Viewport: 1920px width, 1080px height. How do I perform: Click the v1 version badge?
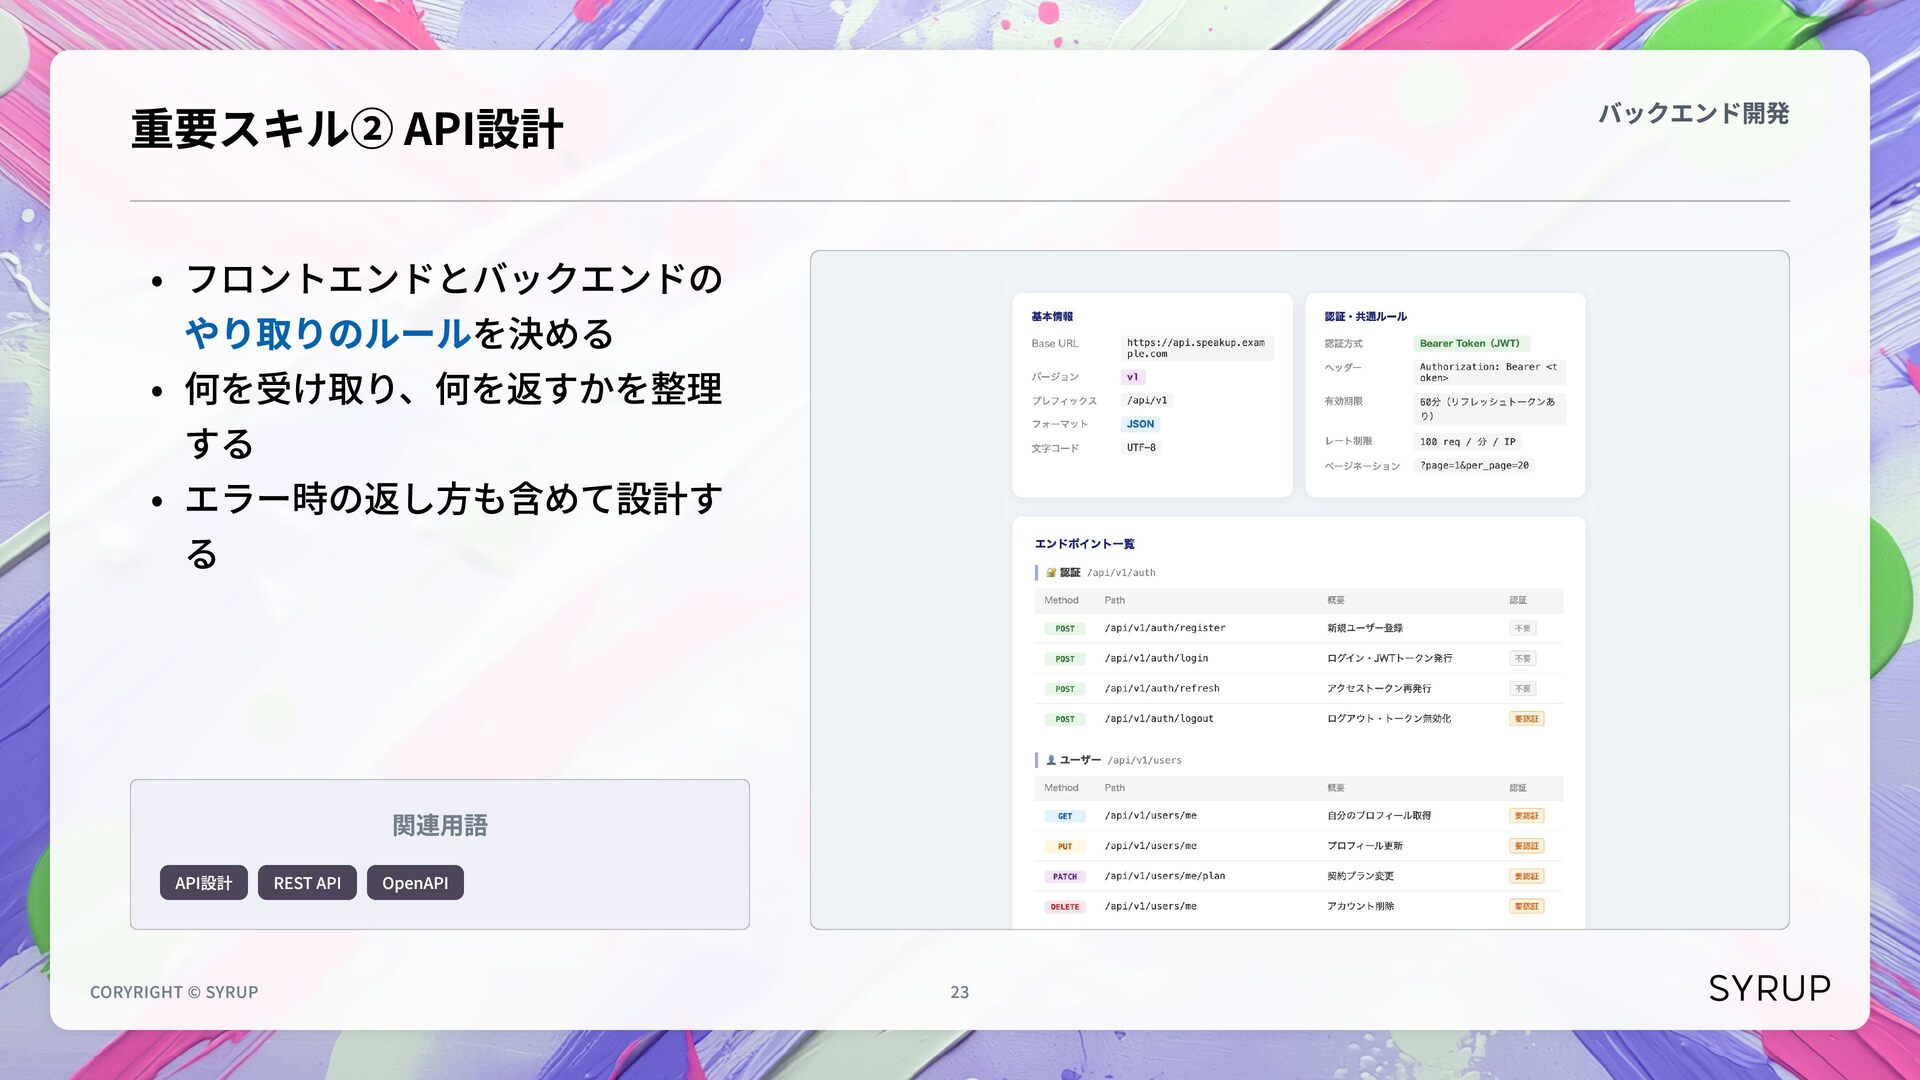click(x=1132, y=377)
